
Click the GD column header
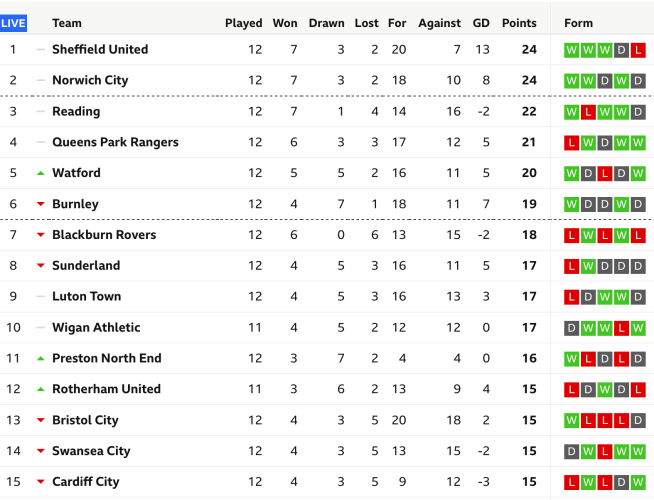click(x=481, y=23)
